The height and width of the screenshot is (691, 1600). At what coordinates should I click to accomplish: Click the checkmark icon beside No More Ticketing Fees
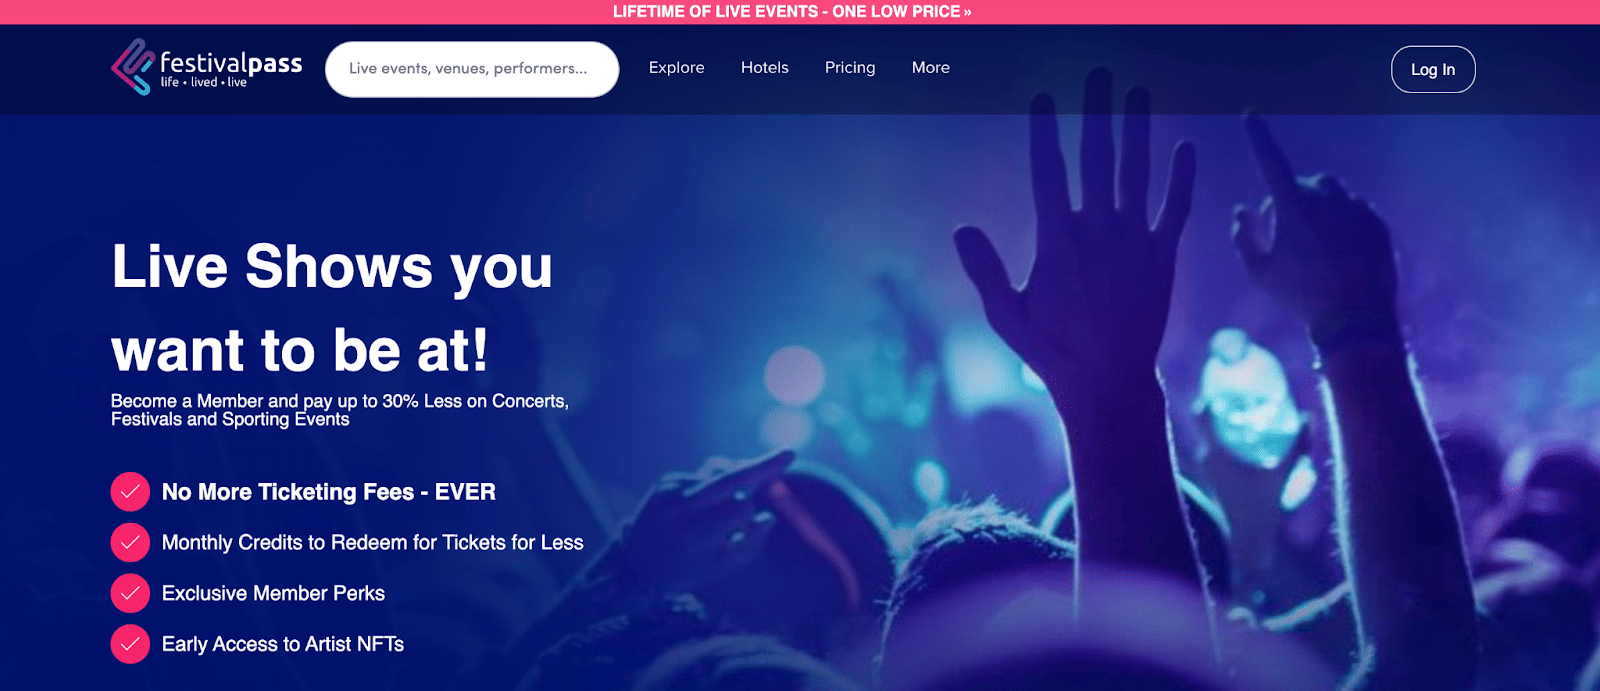tap(130, 492)
